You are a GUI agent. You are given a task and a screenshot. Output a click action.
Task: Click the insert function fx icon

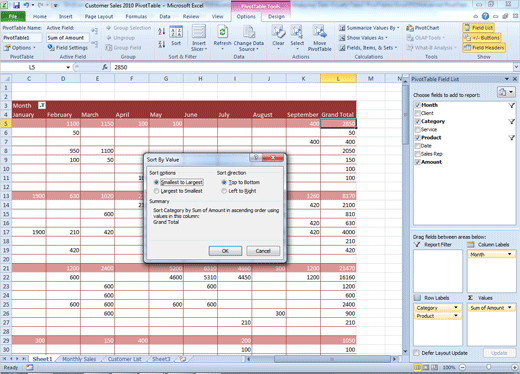click(105, 67)
